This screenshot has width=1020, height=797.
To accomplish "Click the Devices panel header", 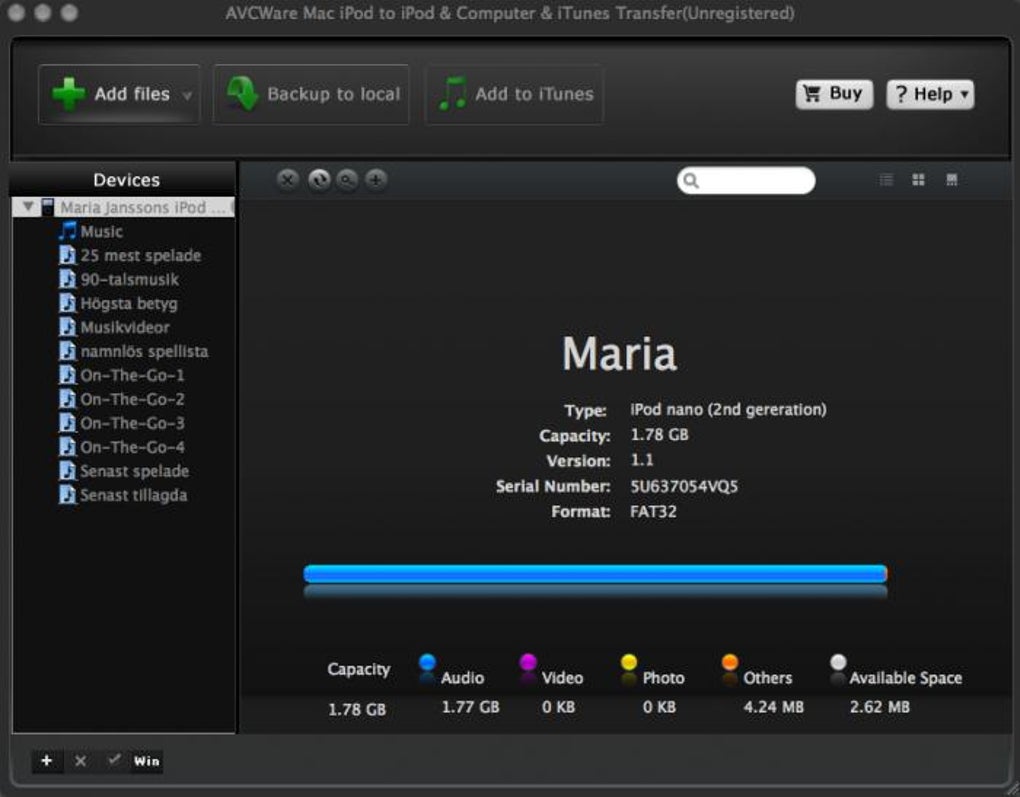I will pos(126,180).
